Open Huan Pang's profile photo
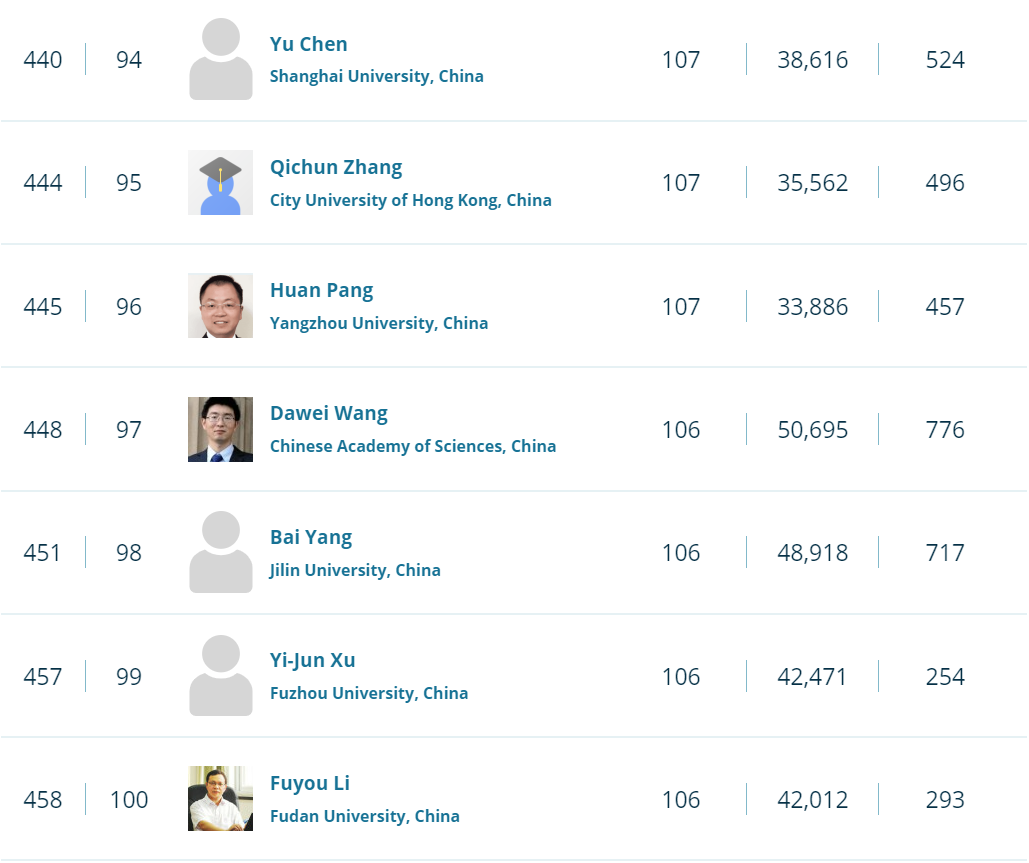1029x863 pixels. (x=220, y=306)
